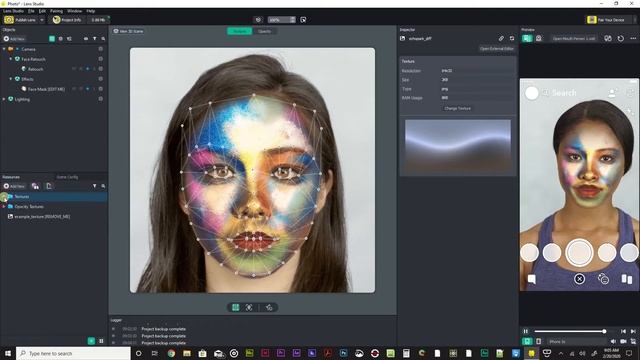Toggle blue component icon on Face Mask row

(x=87, y=89)
